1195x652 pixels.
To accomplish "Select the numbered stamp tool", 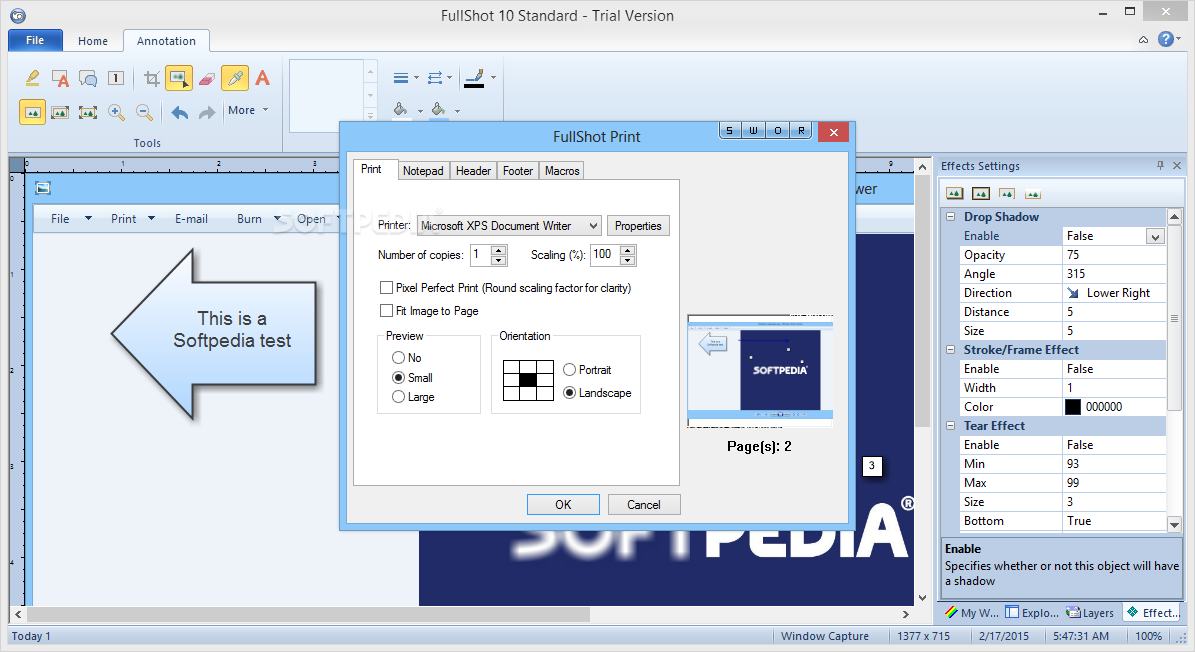I will 116,78.
